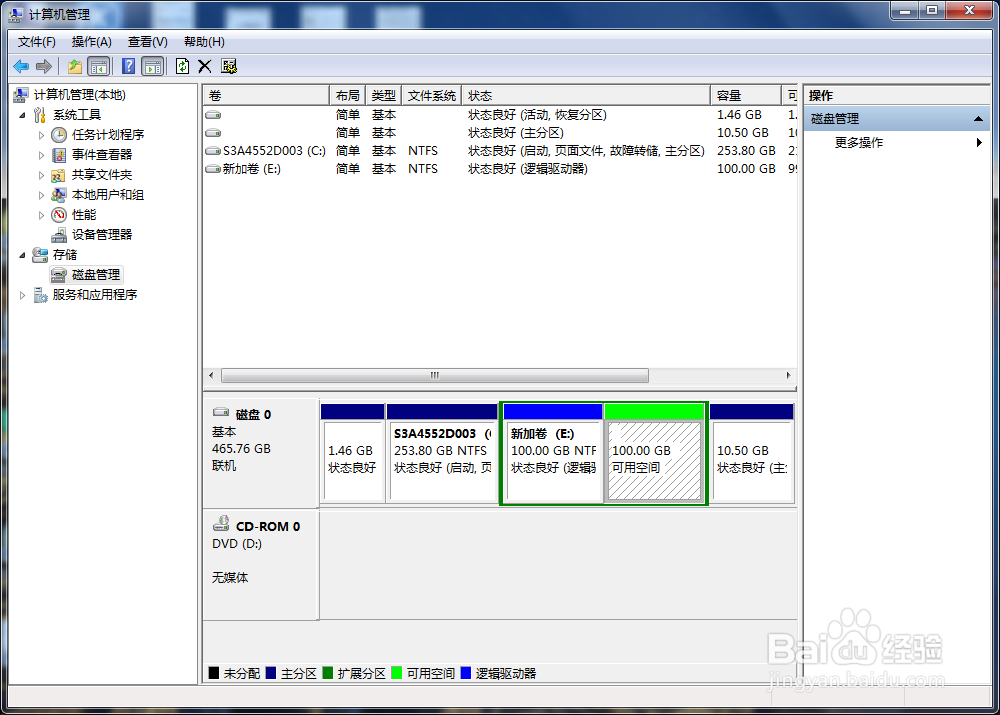Image resolution: width=1000 pixels, height=715 pixels.
Task: Click the Performance icon
Action: (59, 214)
